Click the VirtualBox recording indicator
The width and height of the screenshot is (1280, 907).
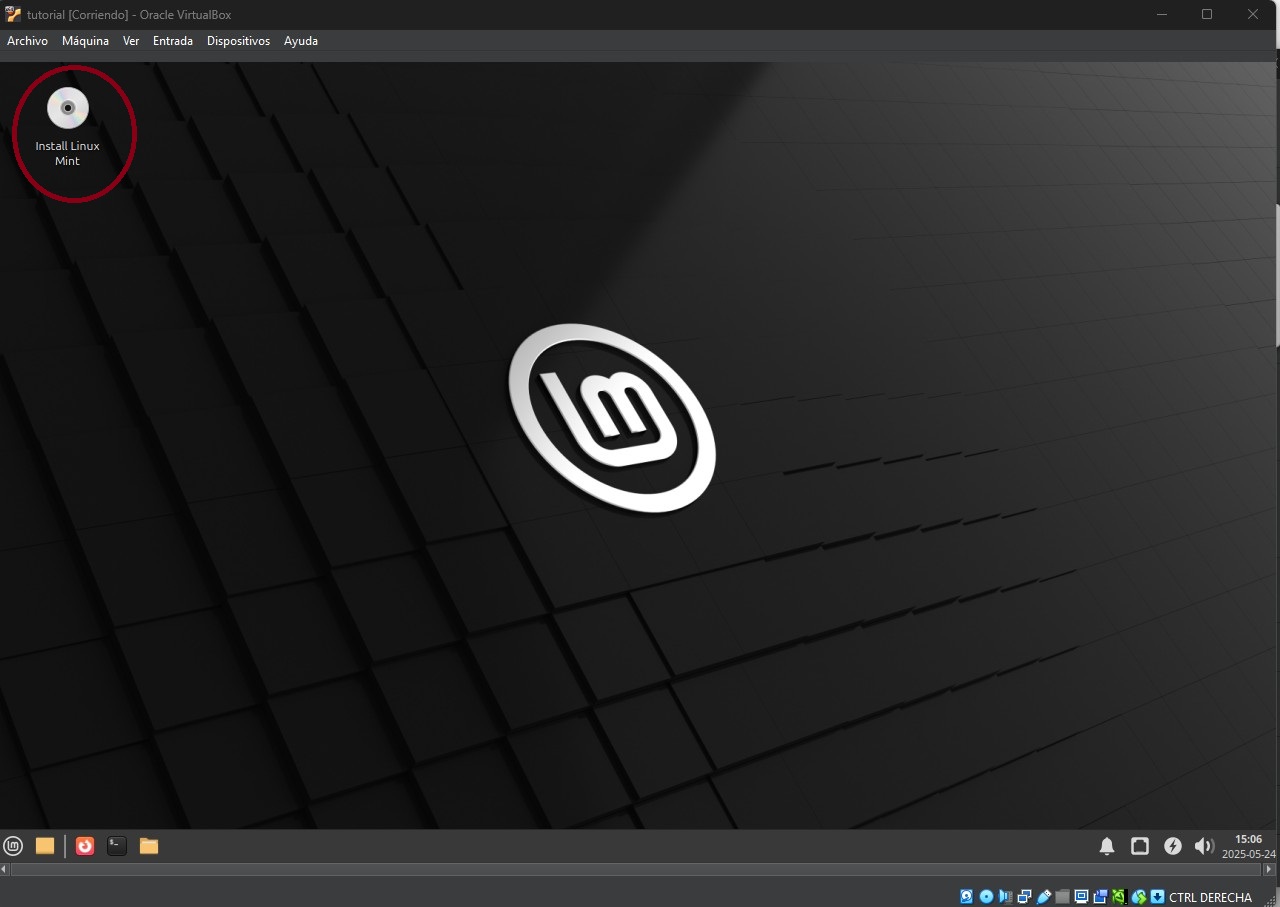coord(1101,897)
